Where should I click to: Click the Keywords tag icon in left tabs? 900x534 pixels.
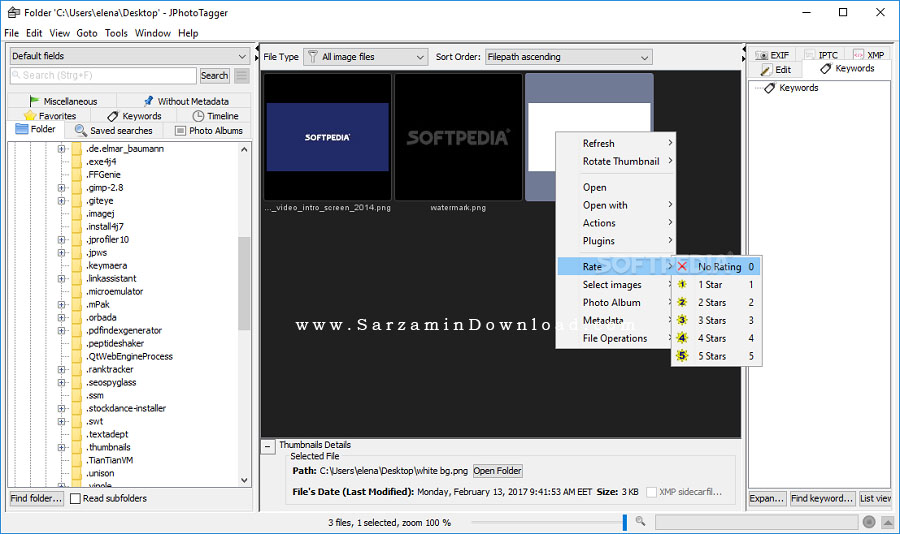click(113, 116)
